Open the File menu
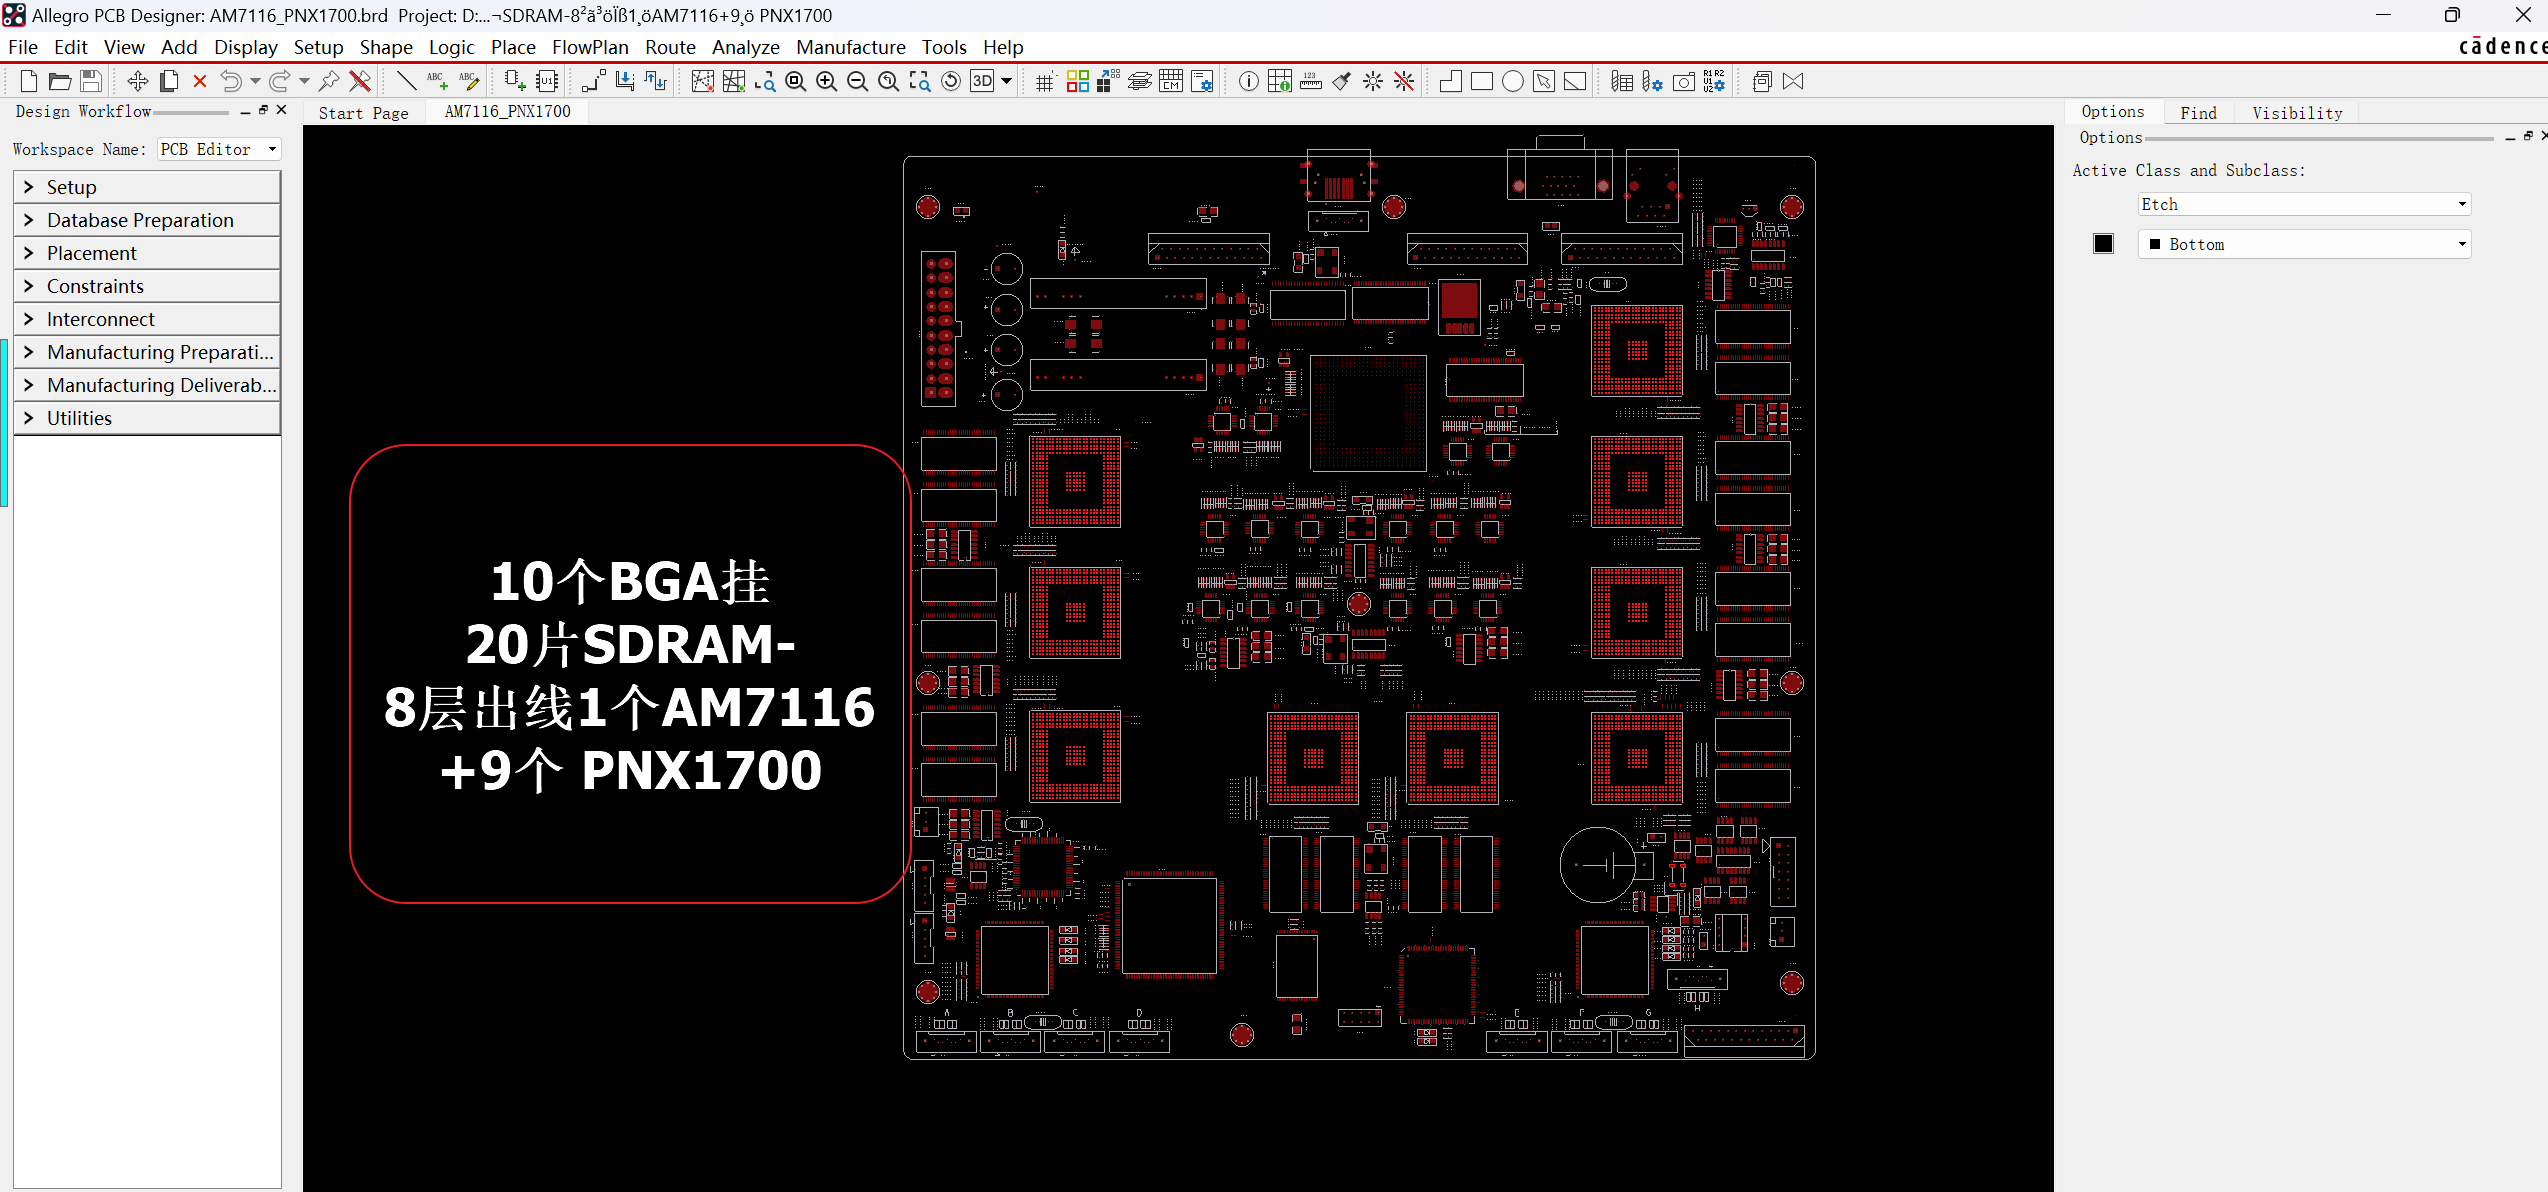This screenshot has height=1192, width=2548. click(x=22, y=47)
